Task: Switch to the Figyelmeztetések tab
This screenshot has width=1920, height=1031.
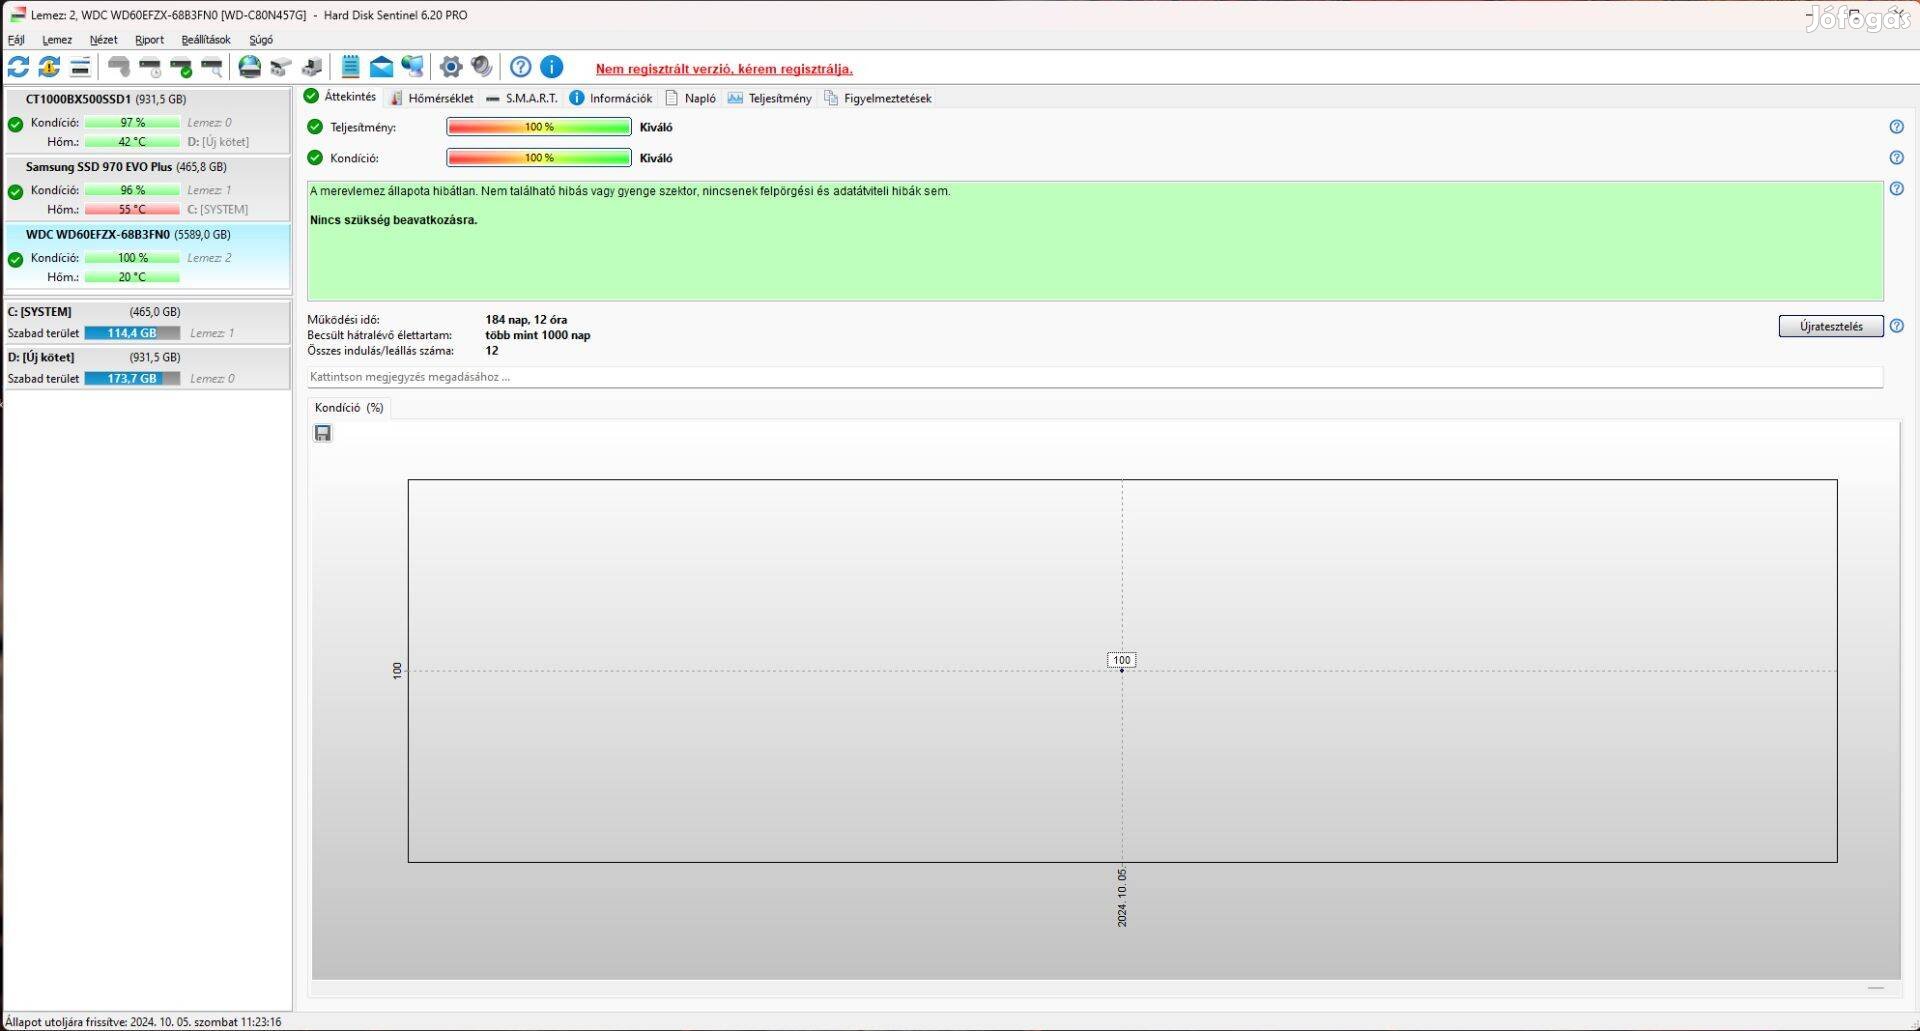Action: [x=877, y=98]
